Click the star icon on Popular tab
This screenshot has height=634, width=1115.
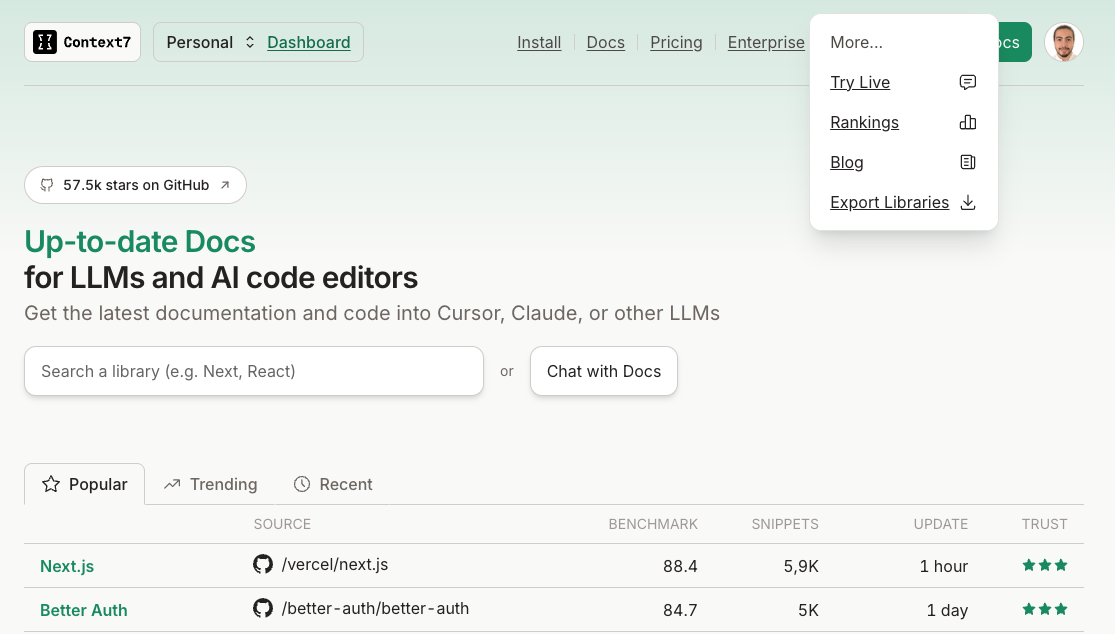click(51, 484)
